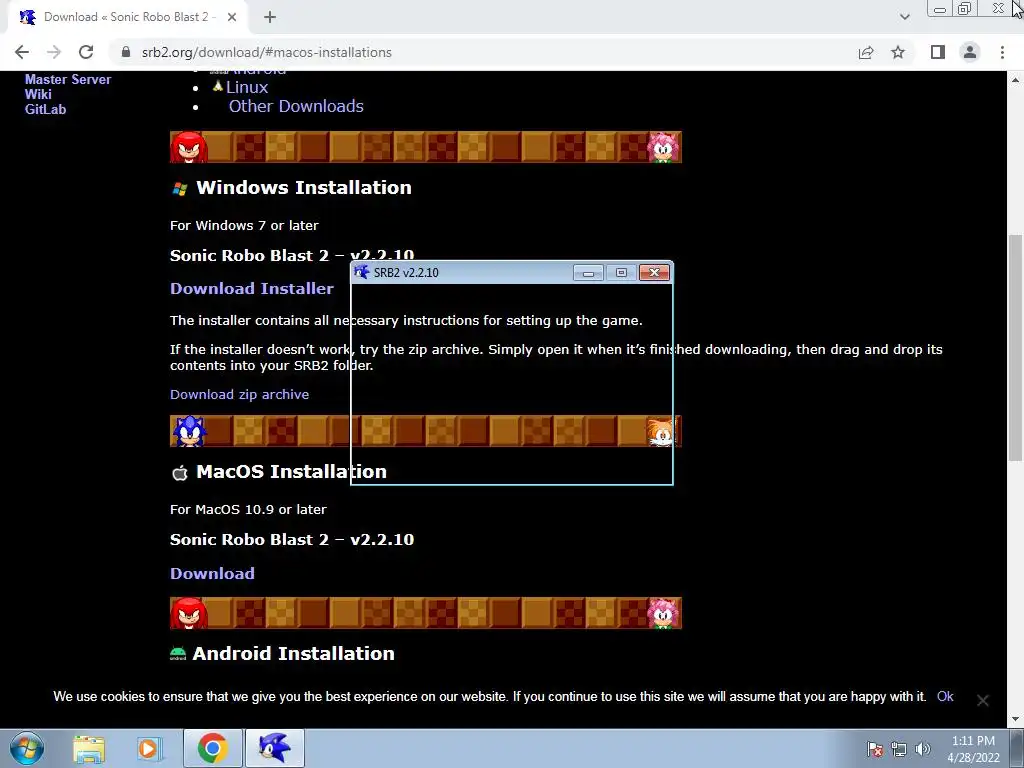Click the Windows Download Installer link
This screenshot has height=768, width=1024.
tap(251, 288)
